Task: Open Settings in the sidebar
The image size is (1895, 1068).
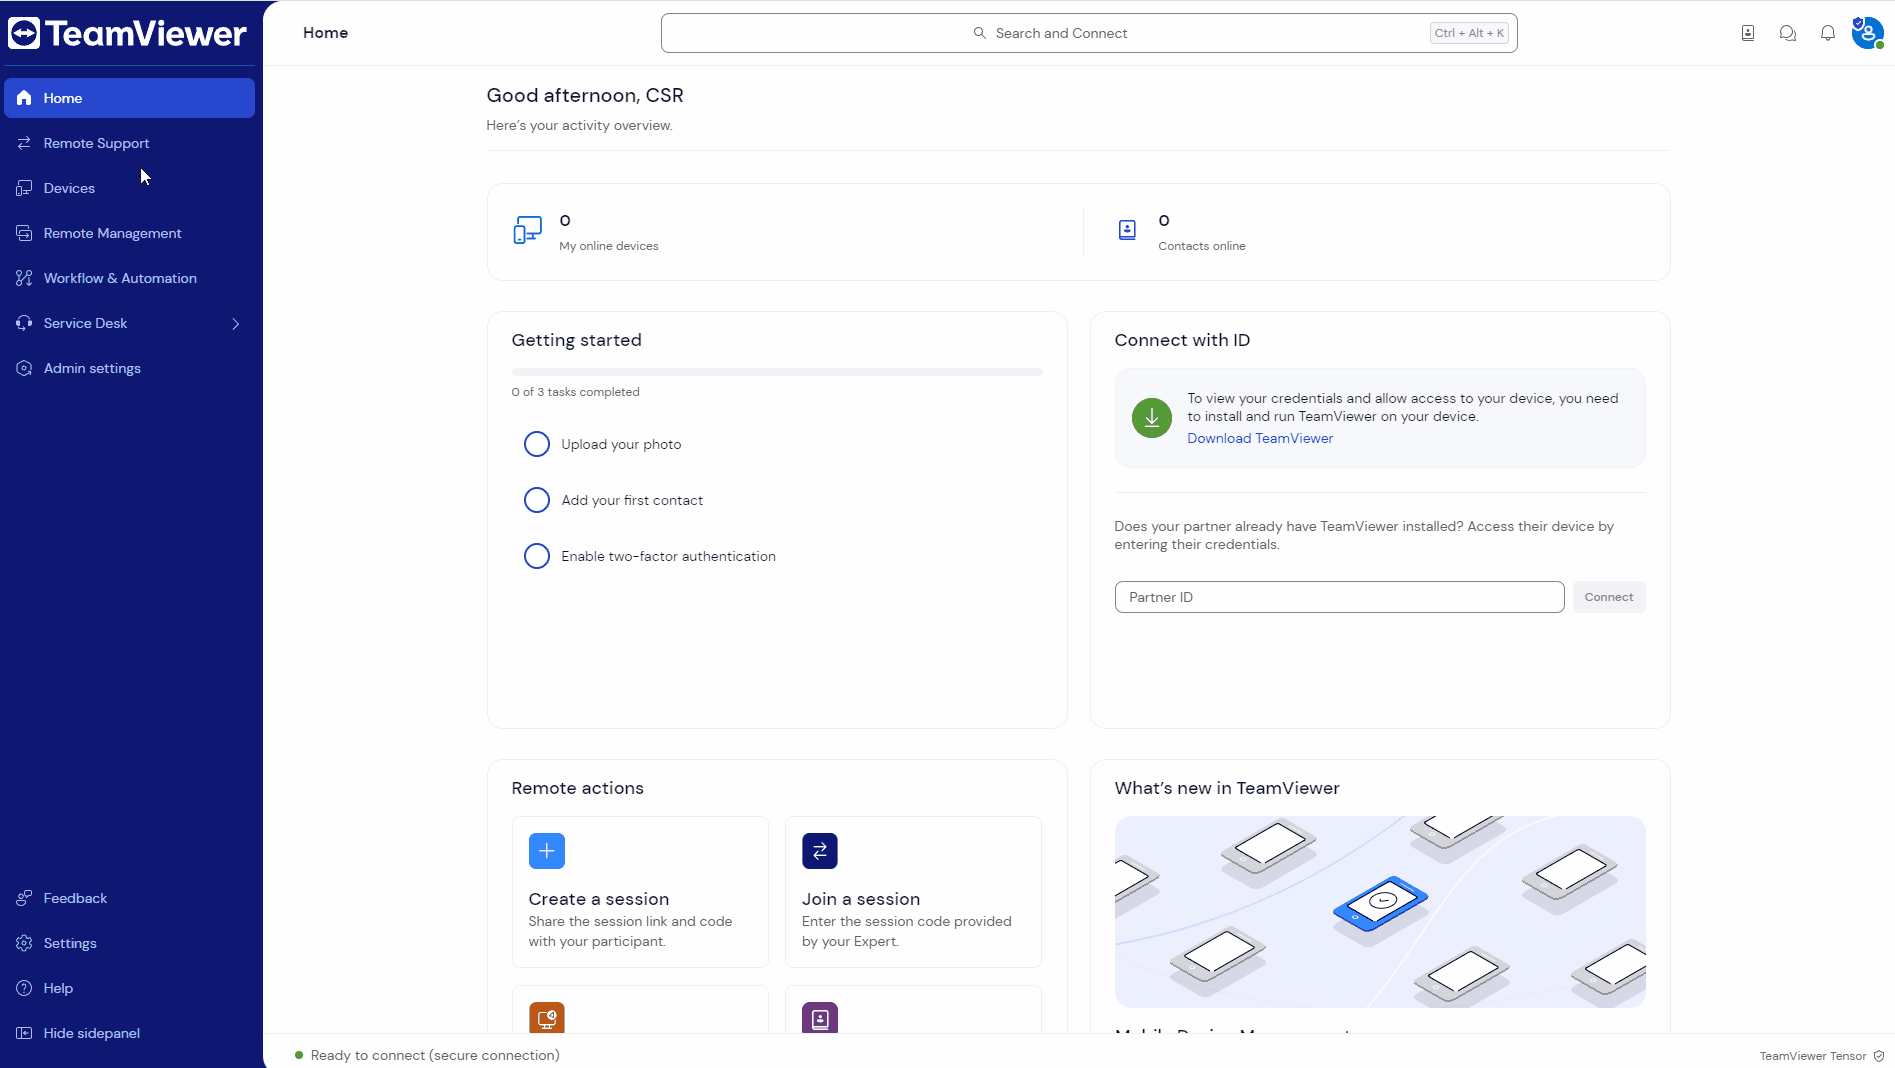Action: point(129,943)
